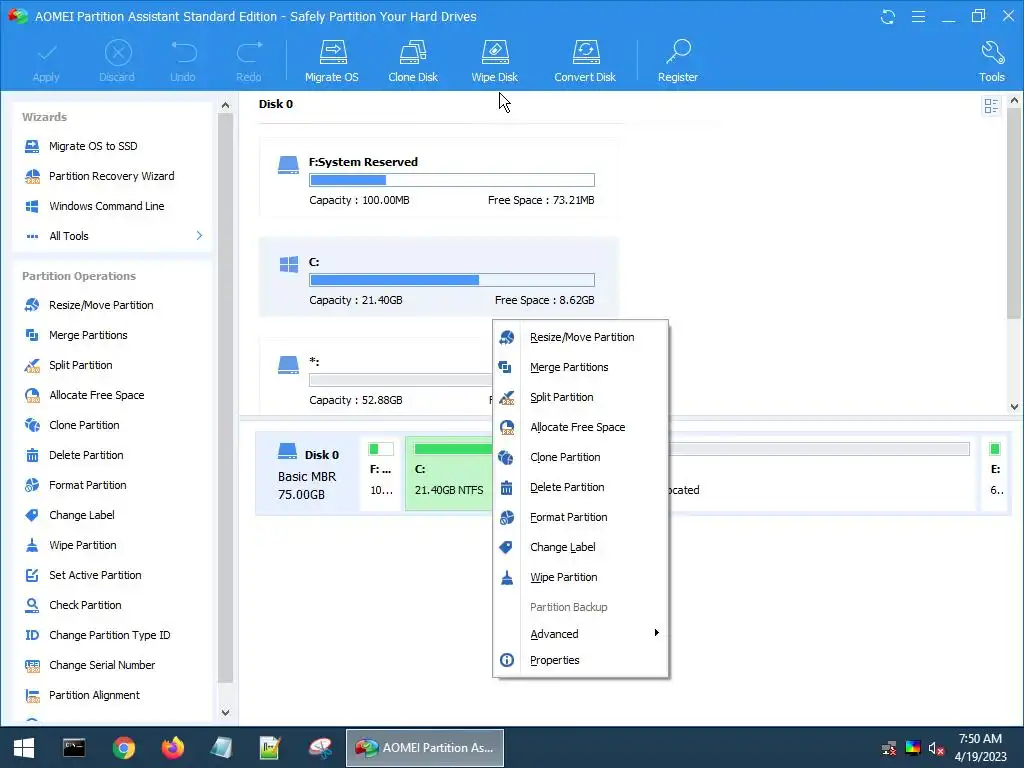Select Merge Partitions in sidebar

tap(75, 335)
